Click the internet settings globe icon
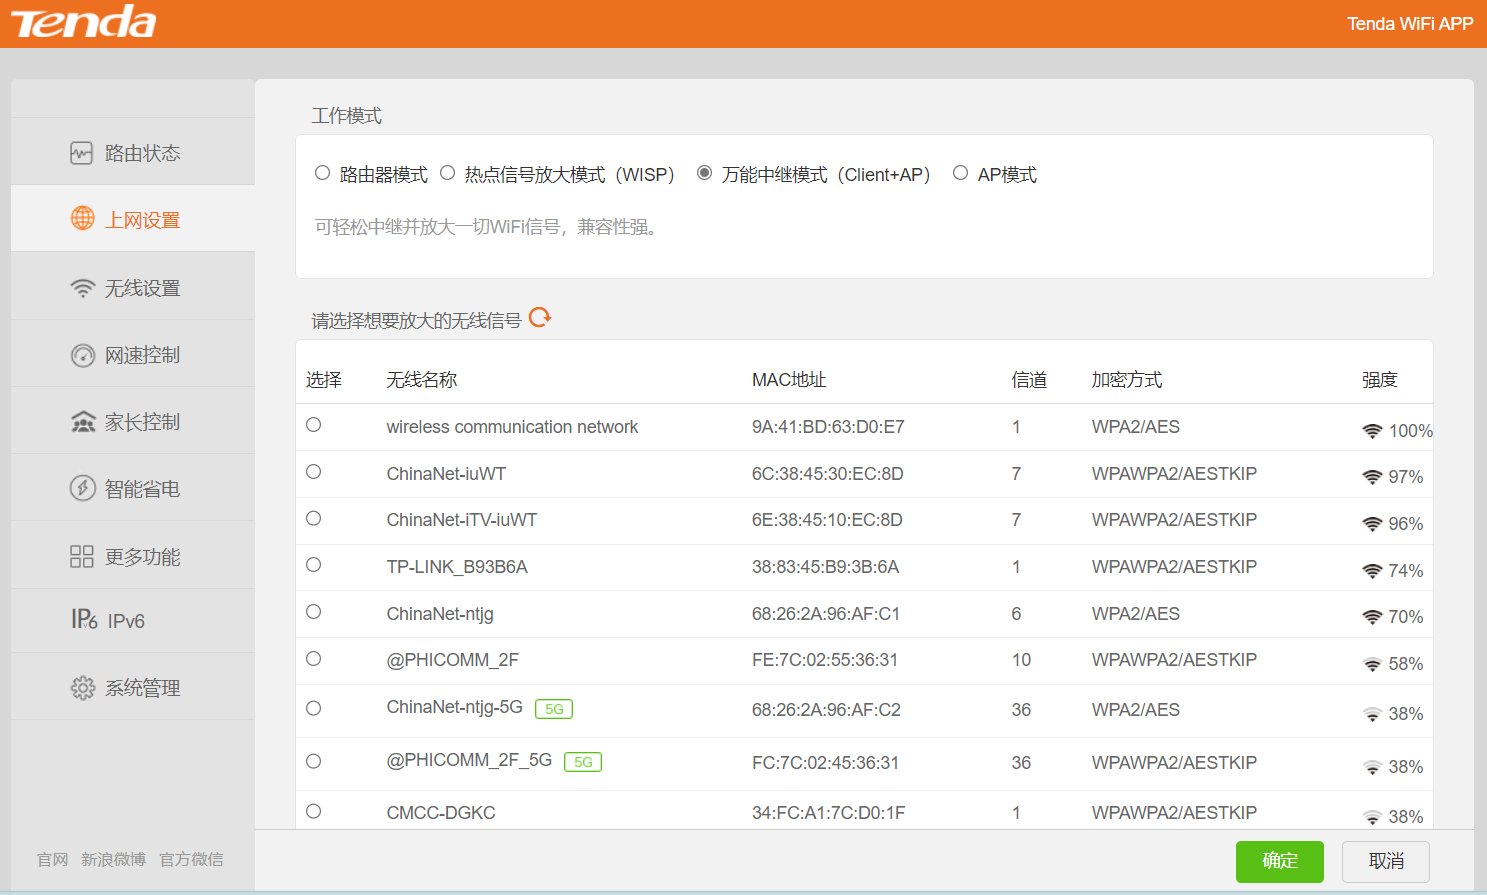Image resolution: width=1487 pixels, height=895 pixels. point(83,218)
